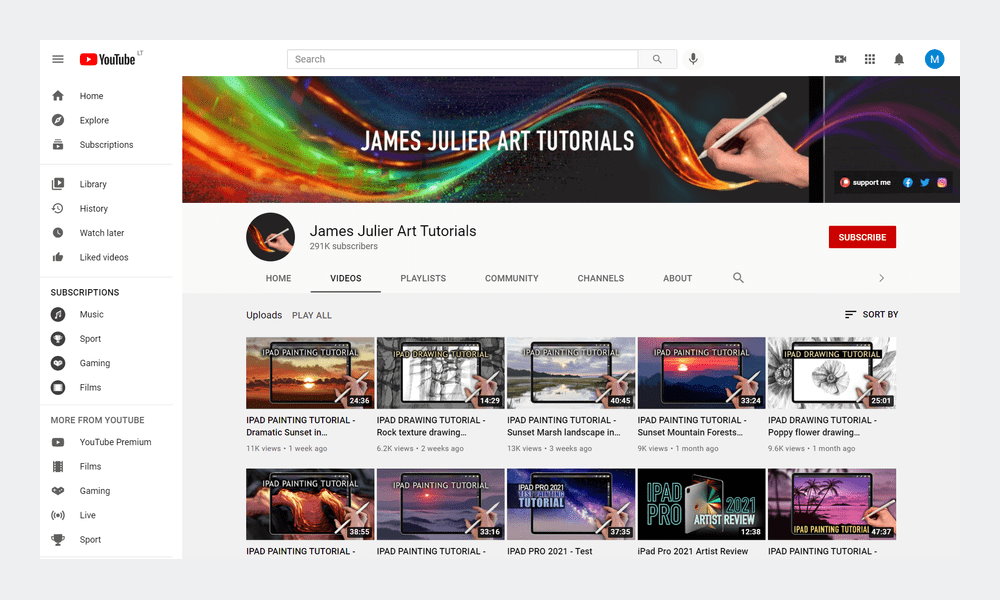Click the Watch later clock icon
The width and height of the screenshot is (1000, 600).
point(57,233)
